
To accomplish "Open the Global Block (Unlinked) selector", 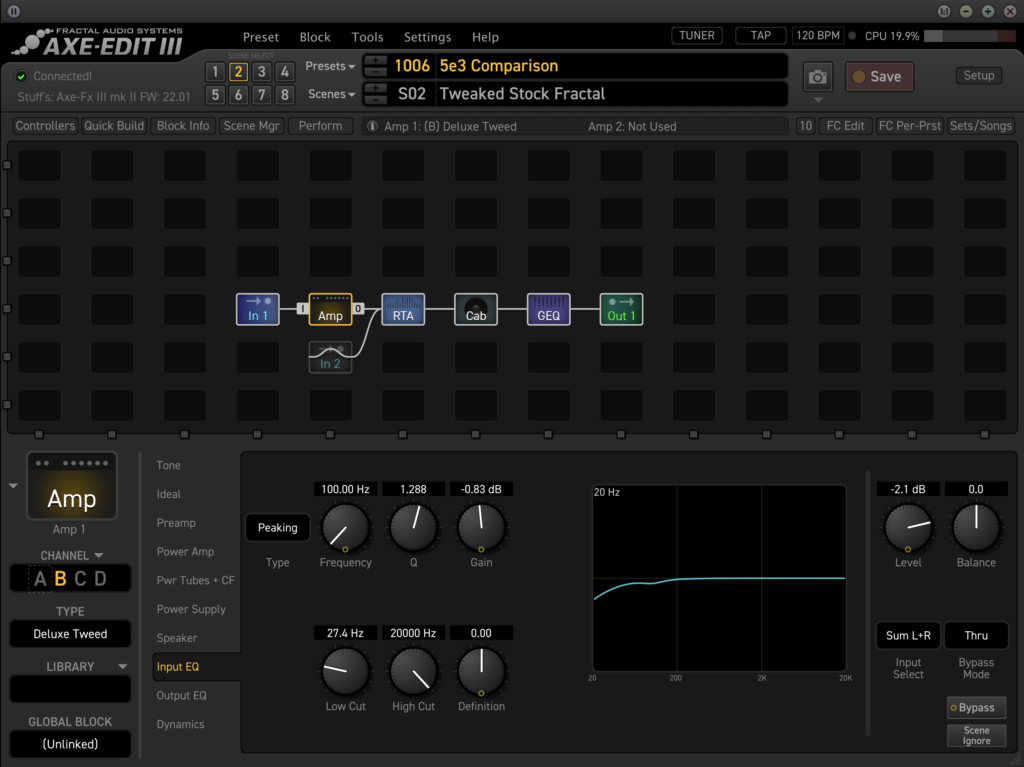I will pos(70,744).
